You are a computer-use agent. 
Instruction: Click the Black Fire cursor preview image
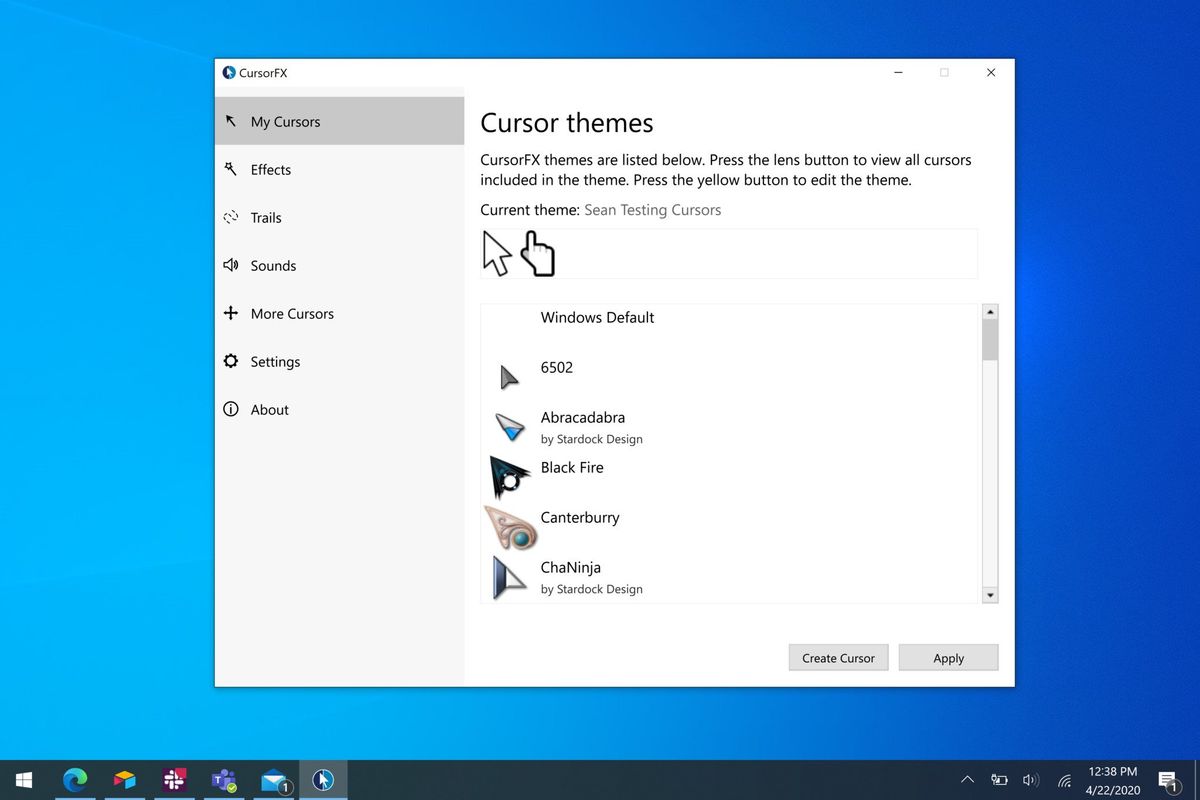[508, 477]
